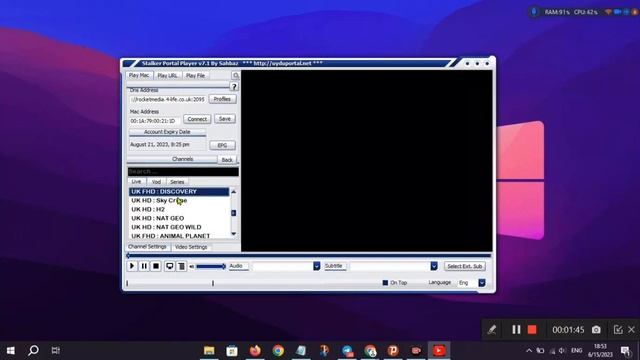Open the Windows Start menu
The image size is (640, 360).
[11, 351]
